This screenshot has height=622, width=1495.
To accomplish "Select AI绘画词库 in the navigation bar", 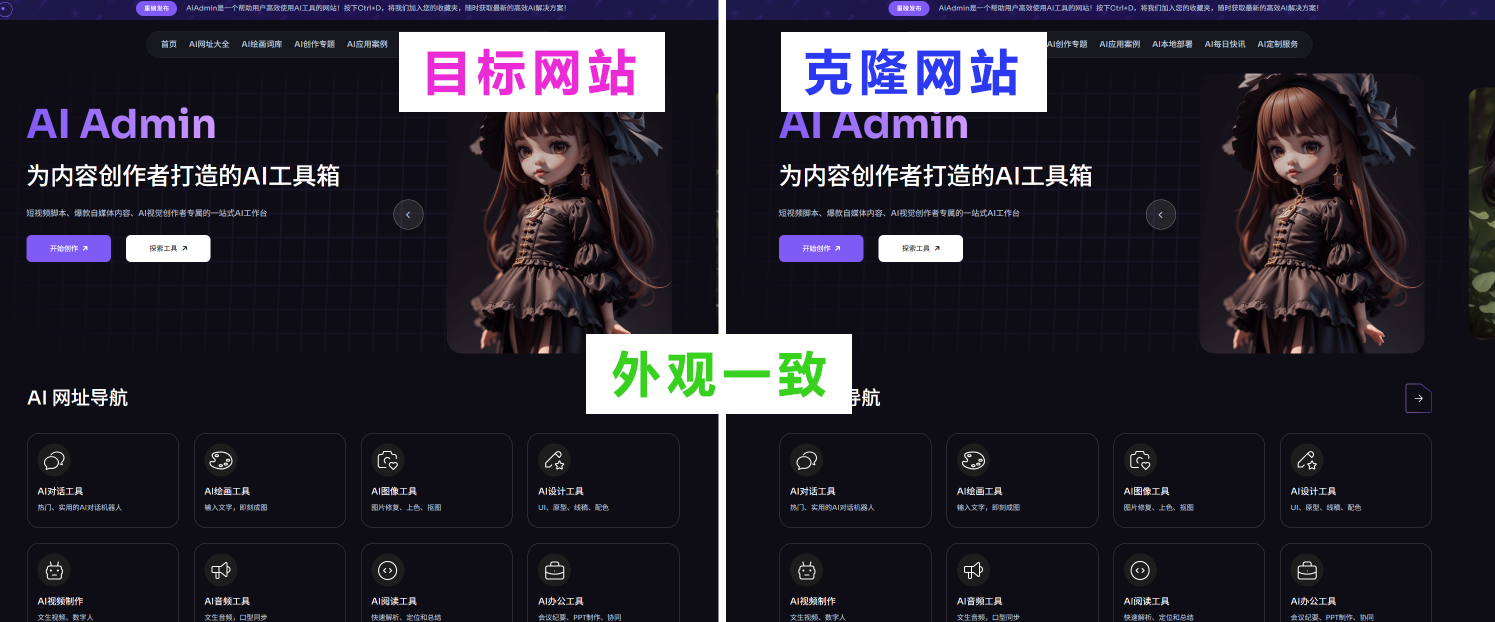I will pos(262,44).
